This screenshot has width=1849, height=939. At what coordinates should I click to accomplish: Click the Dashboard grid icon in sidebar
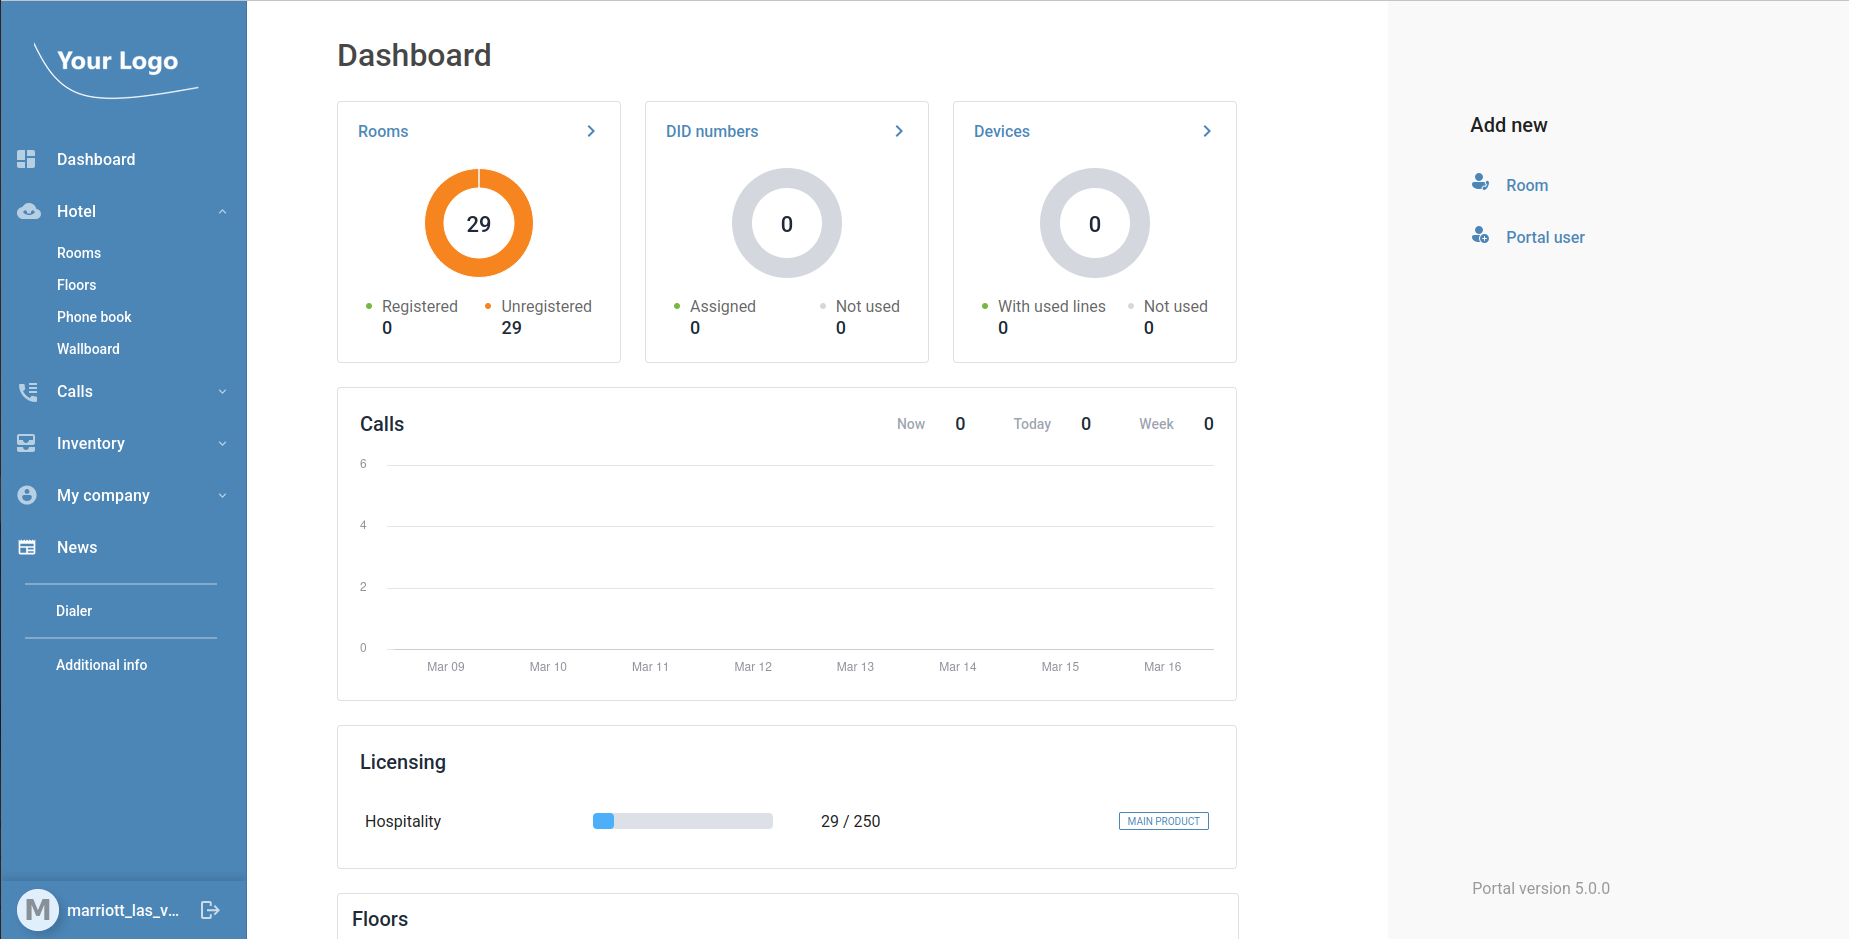coord(27,159)
